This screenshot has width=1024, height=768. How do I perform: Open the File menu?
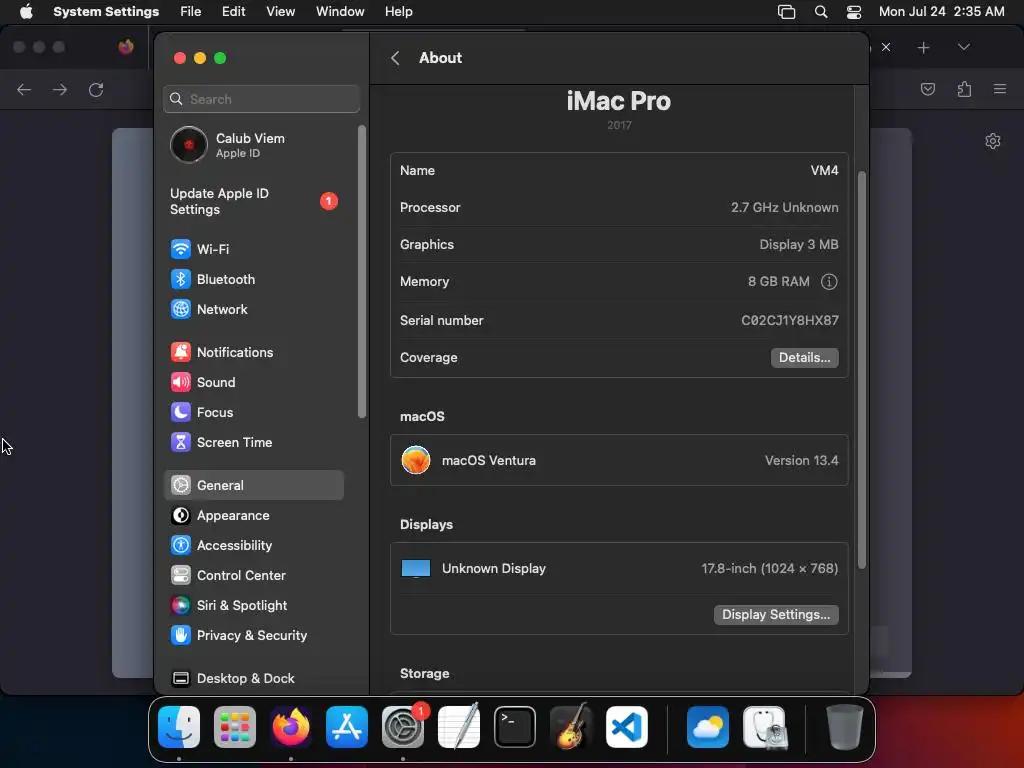coord(191,12)
